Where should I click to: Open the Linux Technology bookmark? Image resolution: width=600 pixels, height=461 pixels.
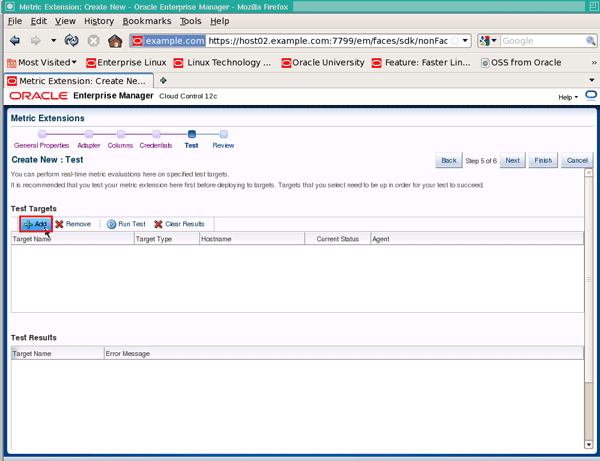click(222, 62)
